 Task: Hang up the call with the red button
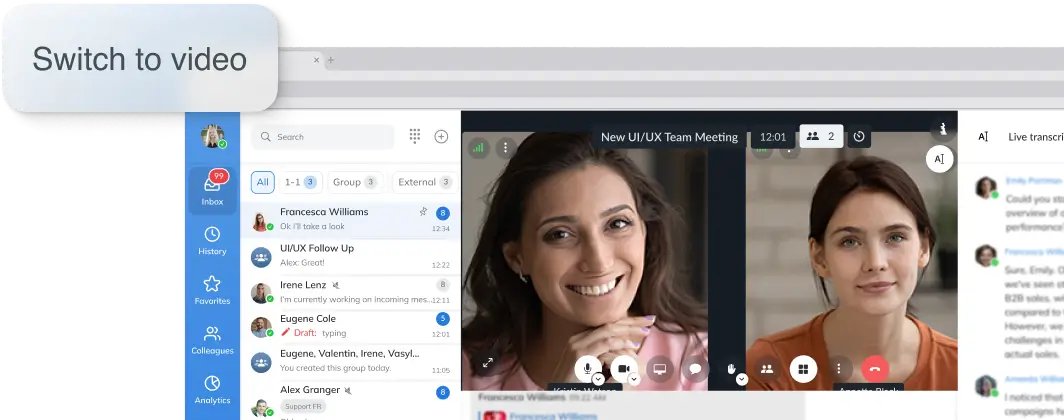coord(875,369)
